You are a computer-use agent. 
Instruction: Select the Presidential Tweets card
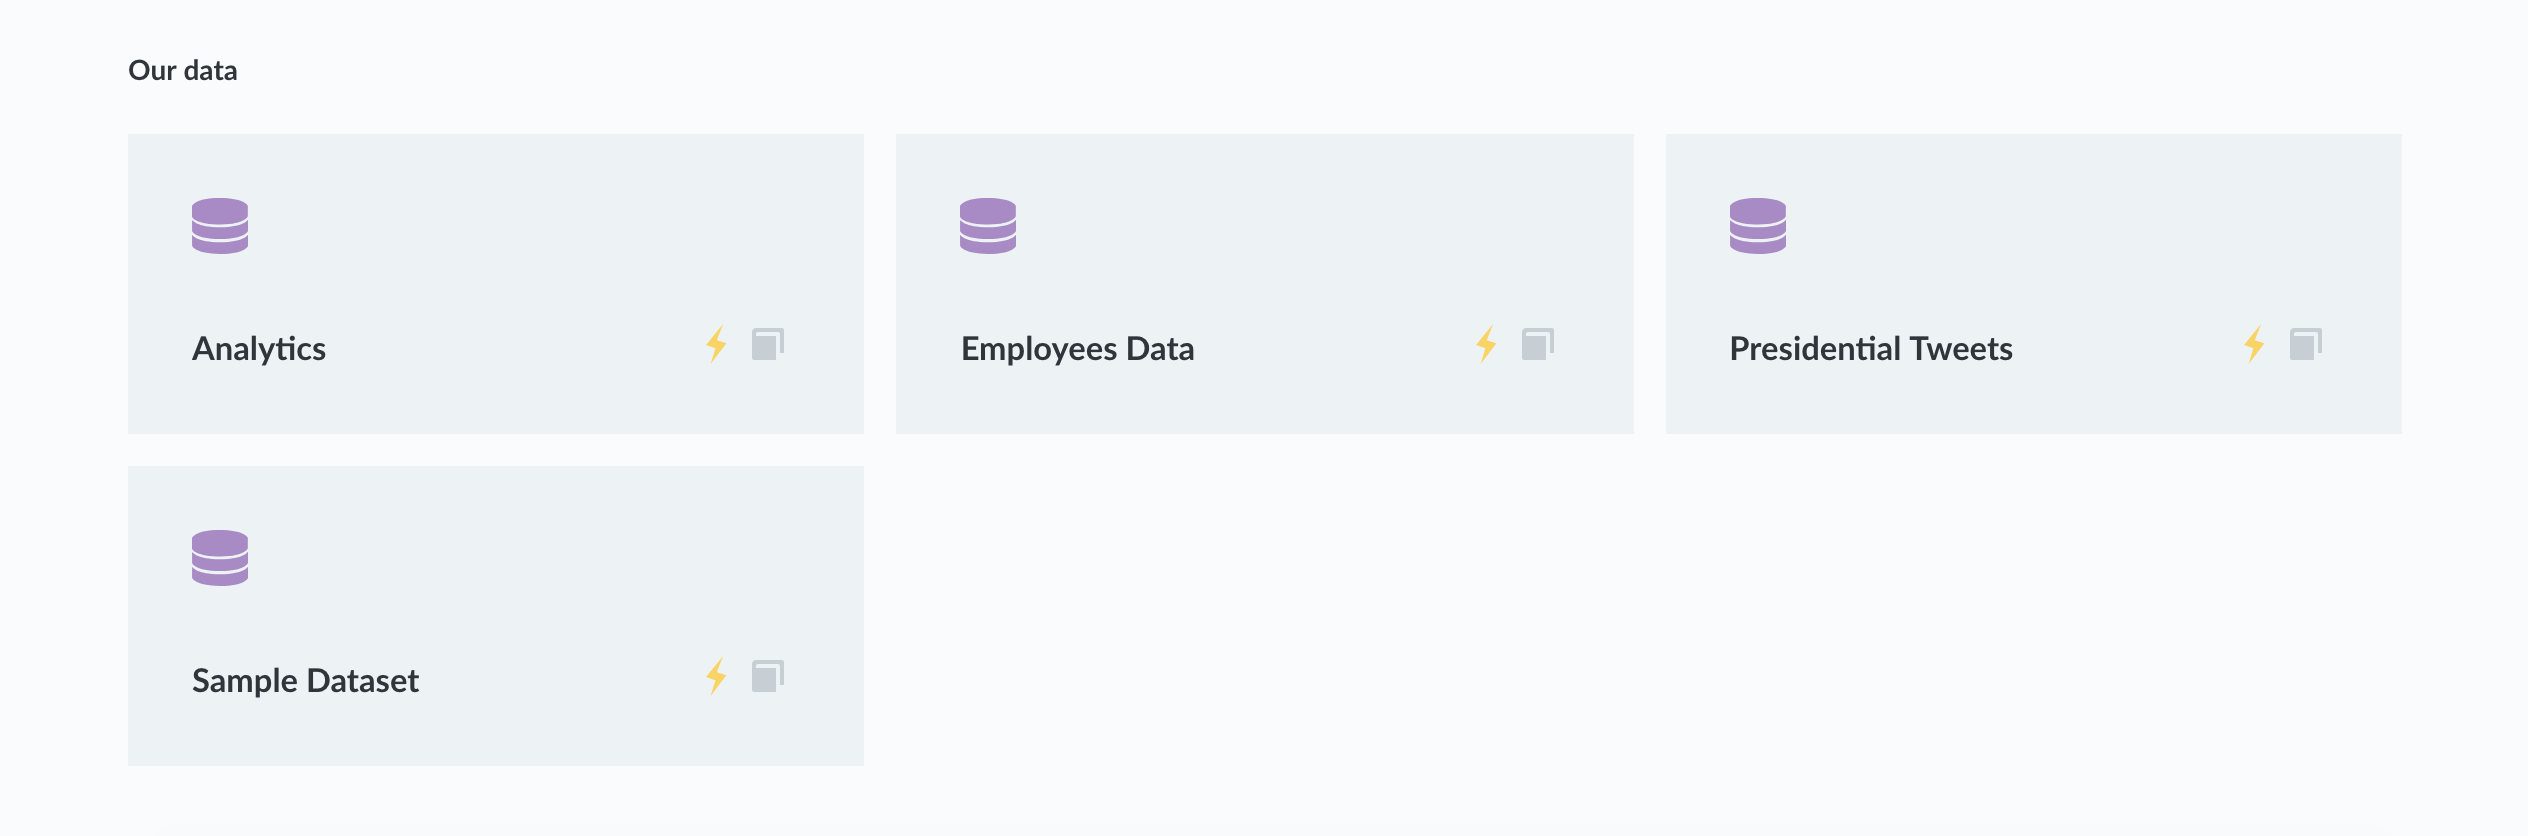point(2032,283)
